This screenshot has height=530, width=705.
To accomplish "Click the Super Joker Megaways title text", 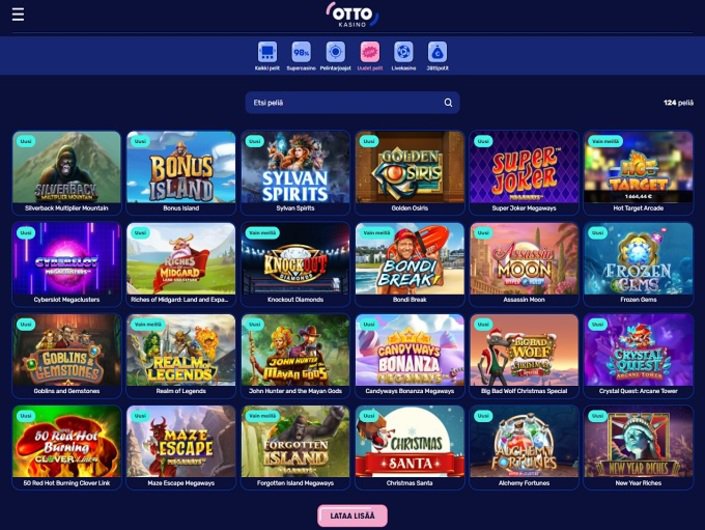I will [x=524, y=208].
